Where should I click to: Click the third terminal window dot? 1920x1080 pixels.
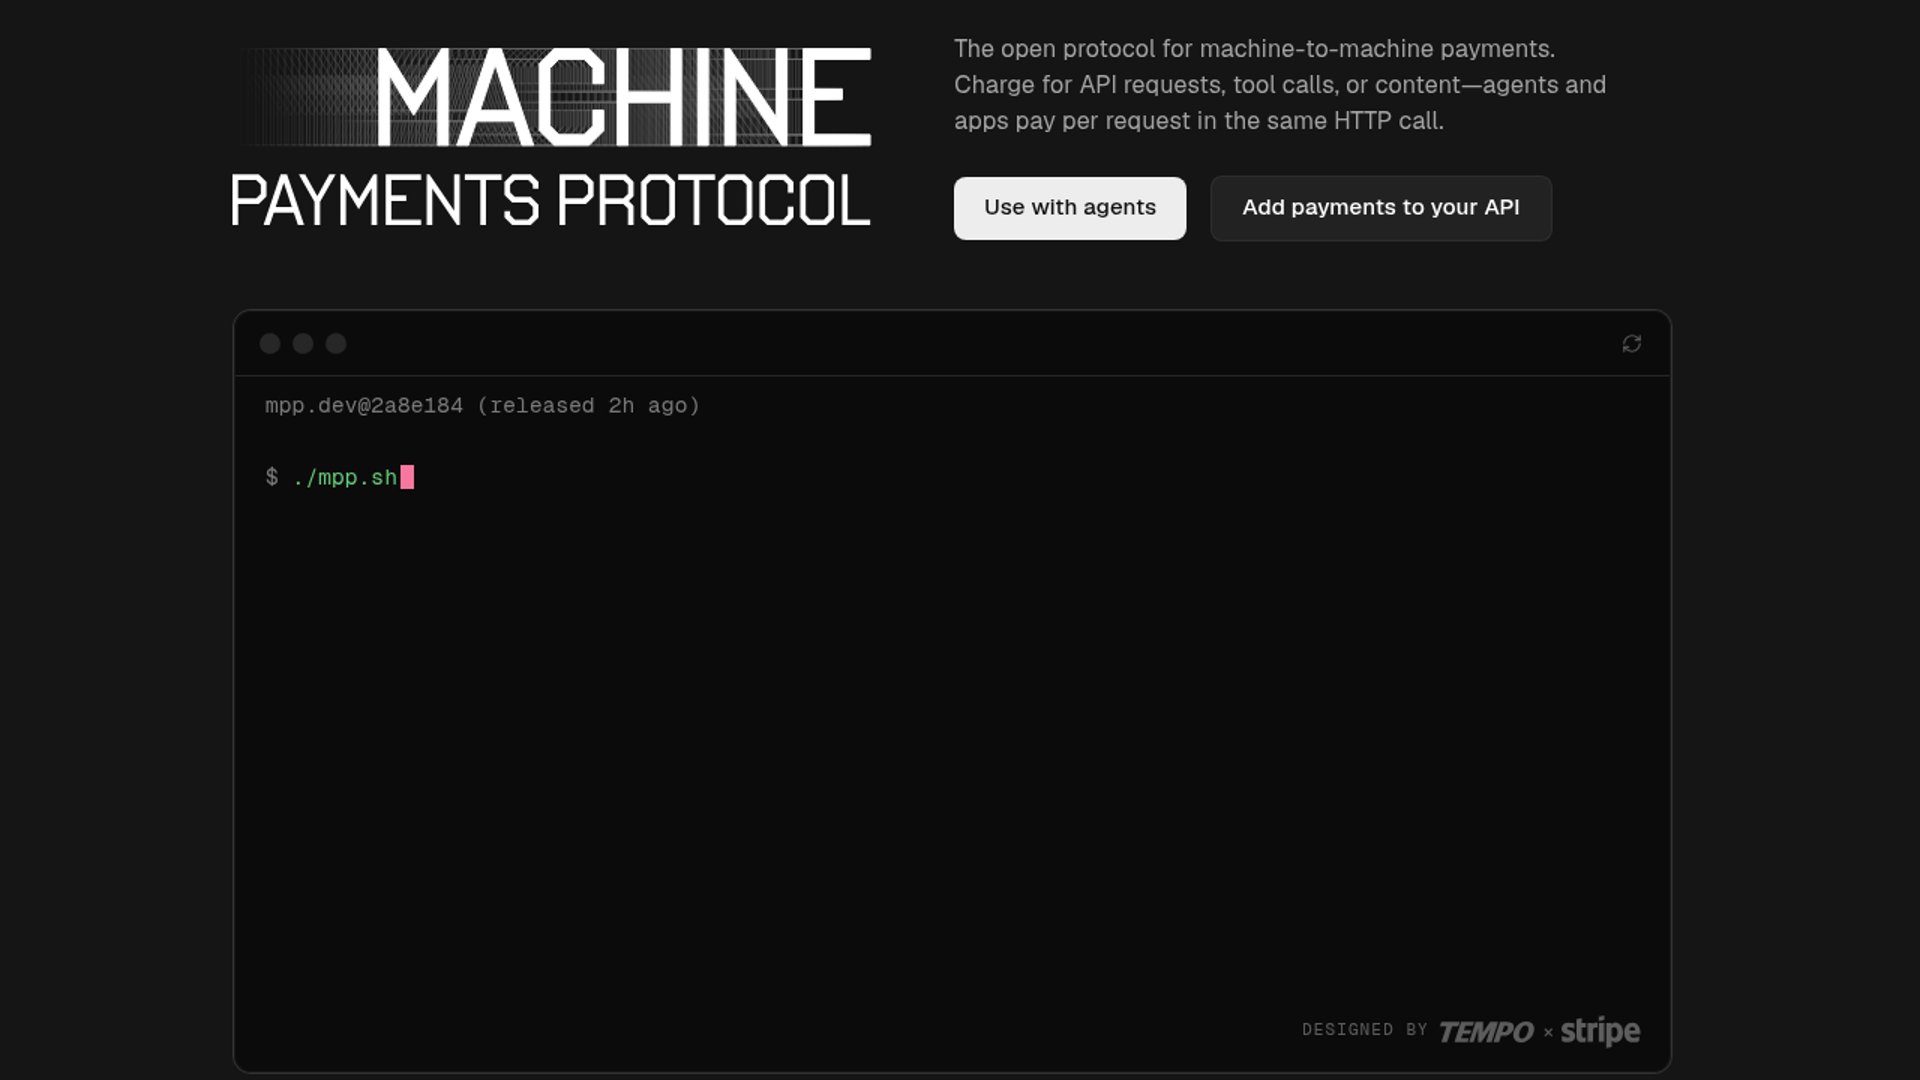(x=336, y=344)
